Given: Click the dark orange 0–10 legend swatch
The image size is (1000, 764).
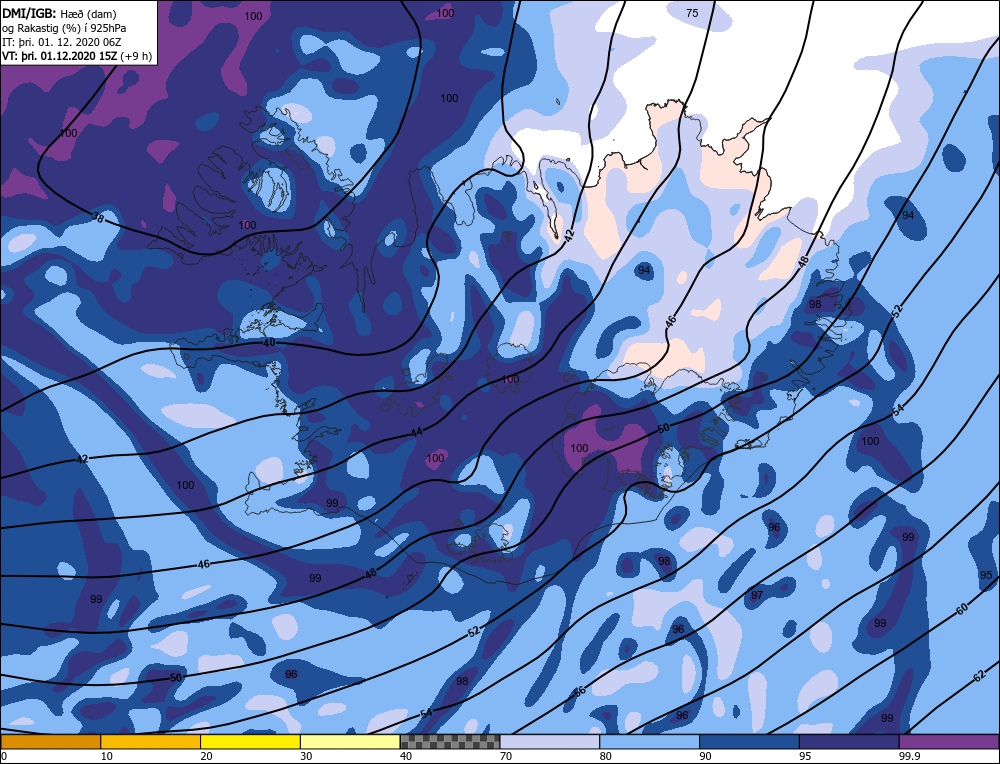Looking at the screenshot, I should coord(50,742).
